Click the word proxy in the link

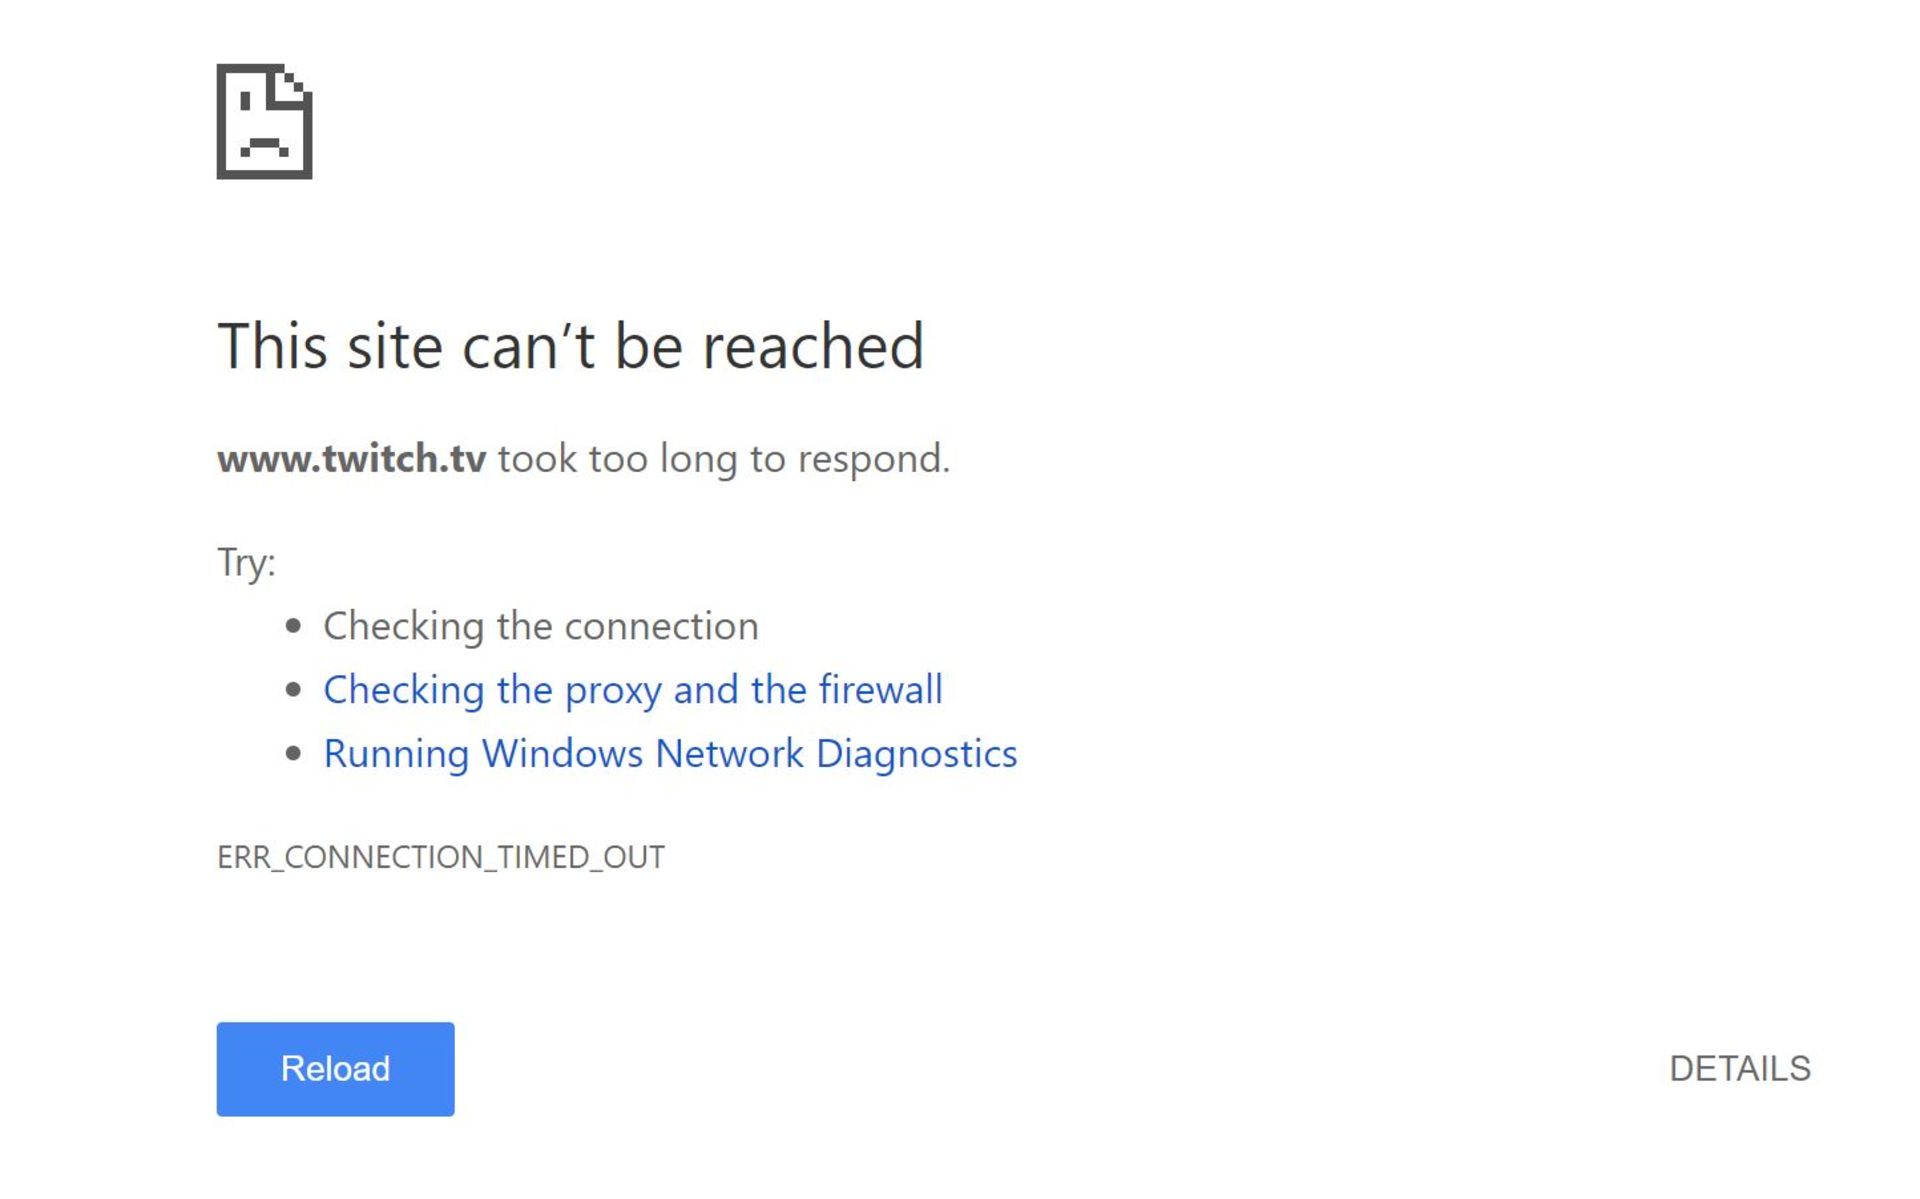612,691
